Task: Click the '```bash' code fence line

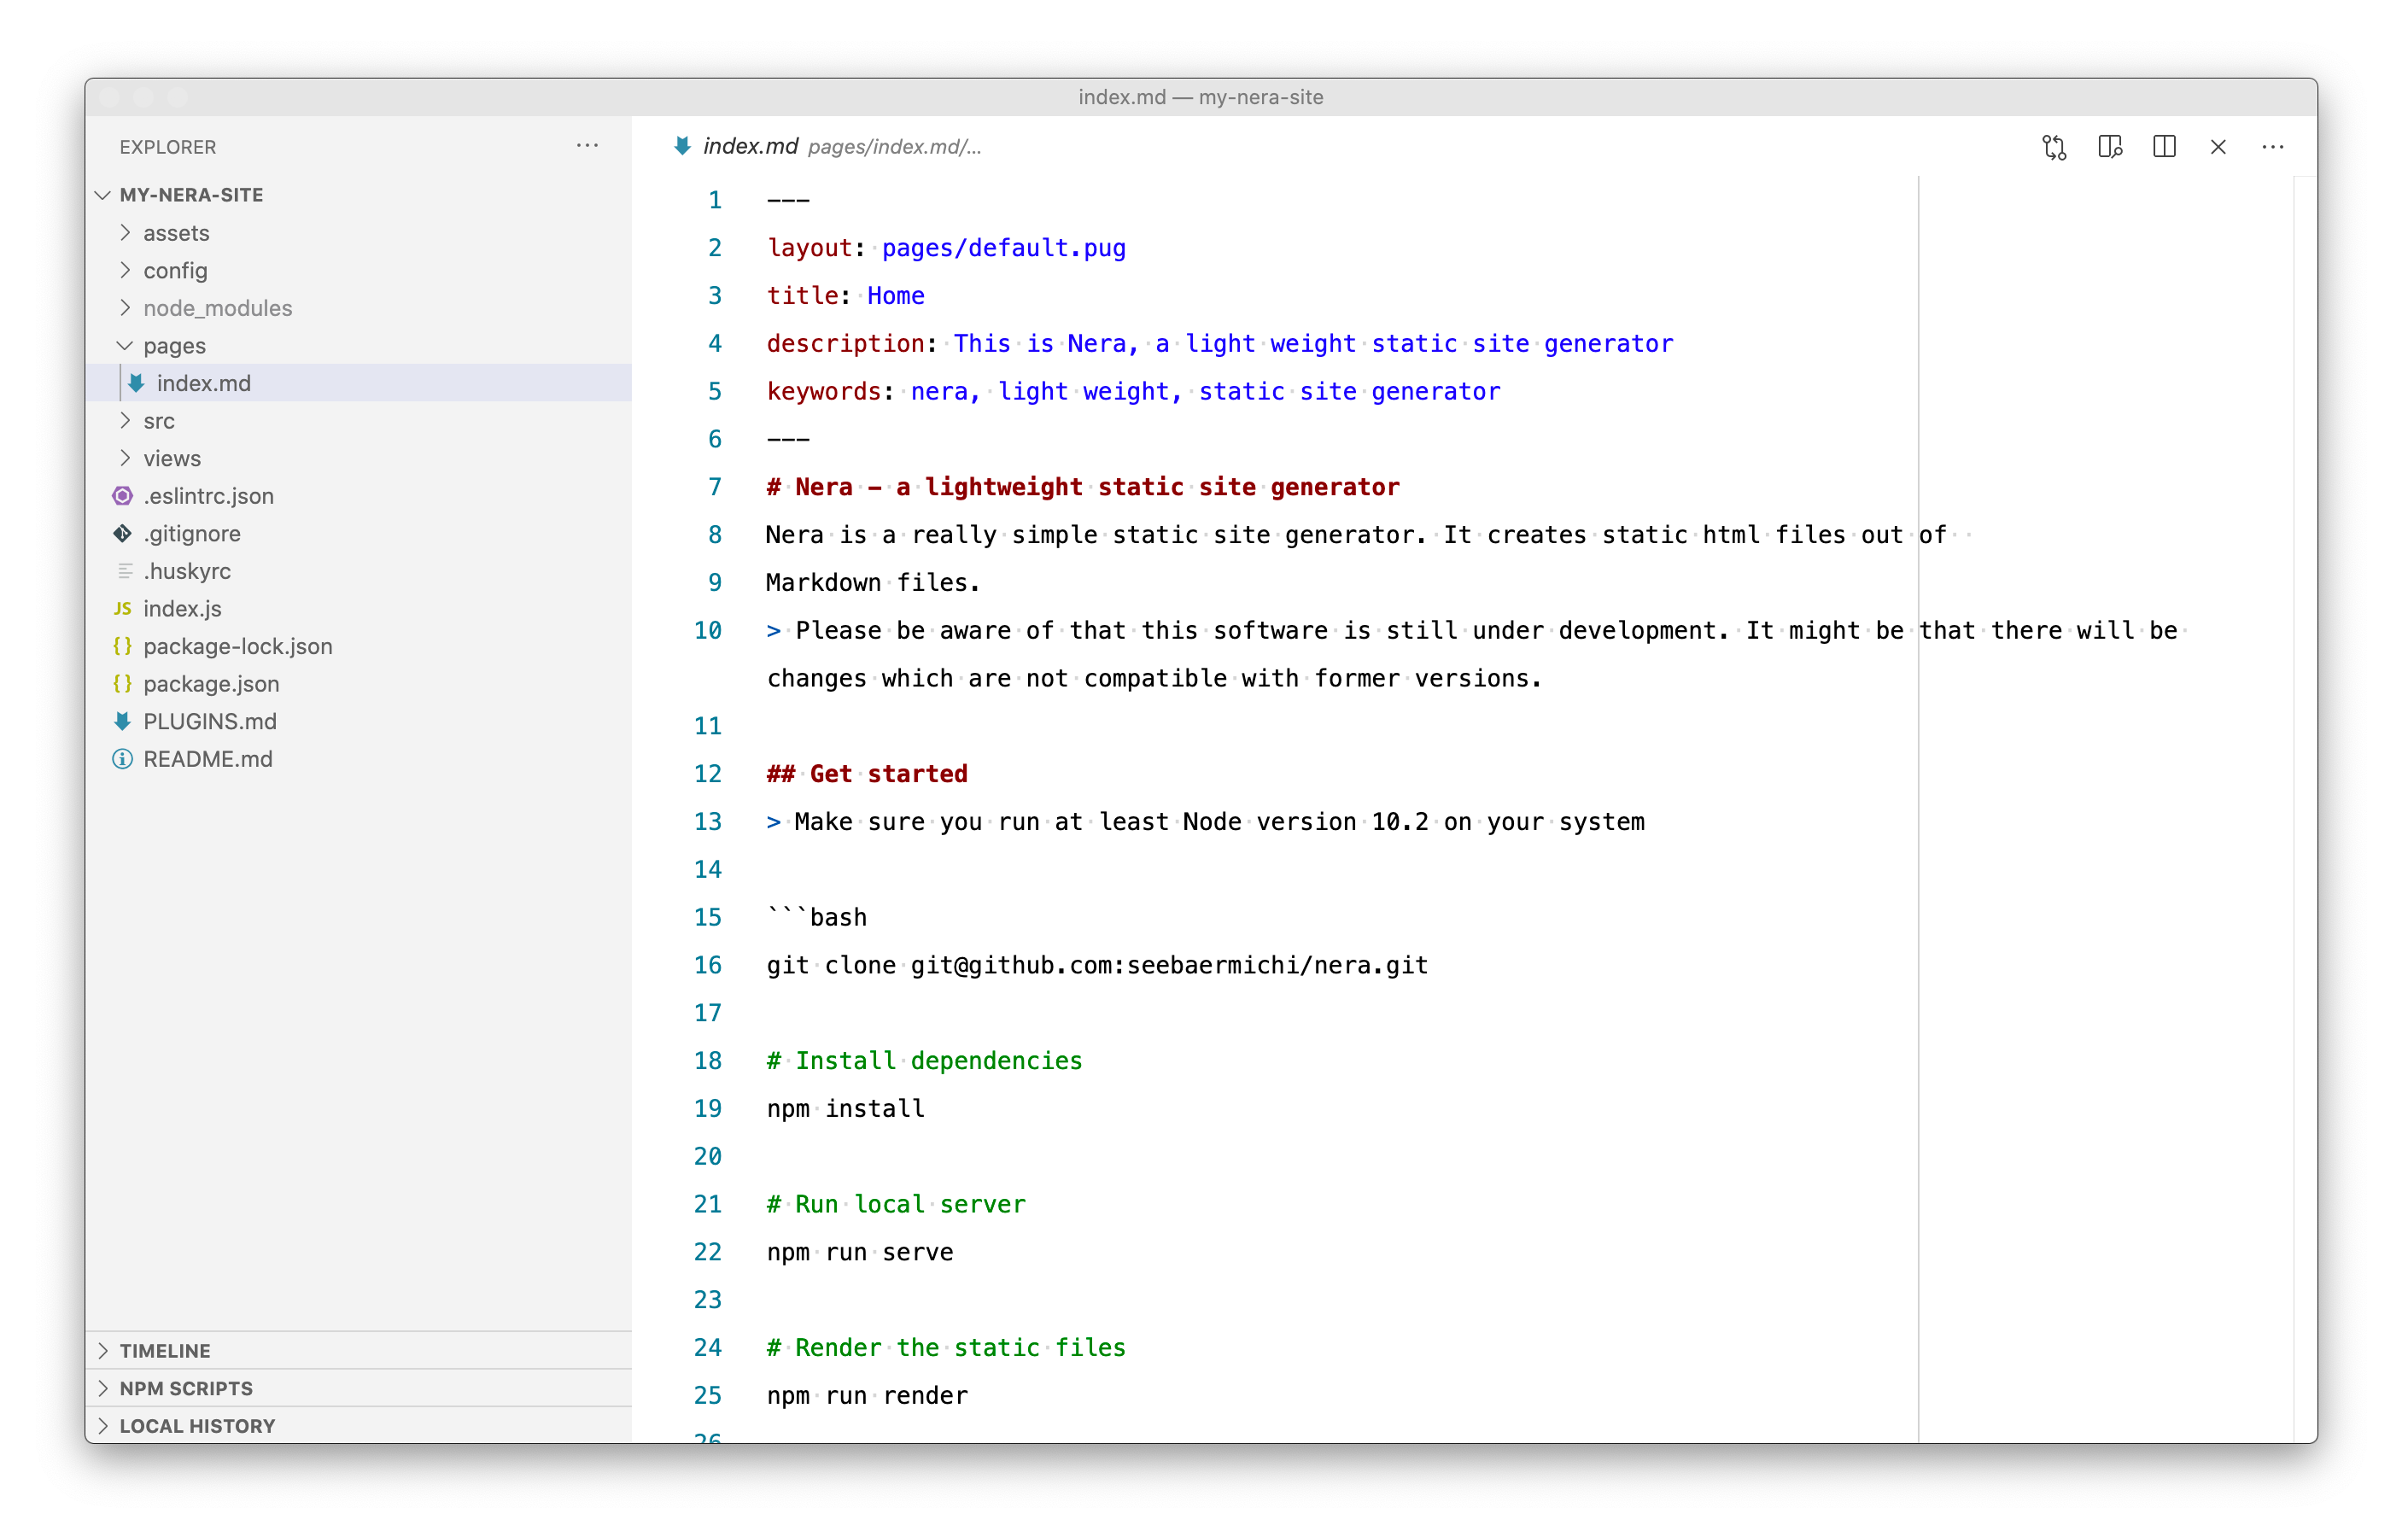Action: (x=817, y=917)
